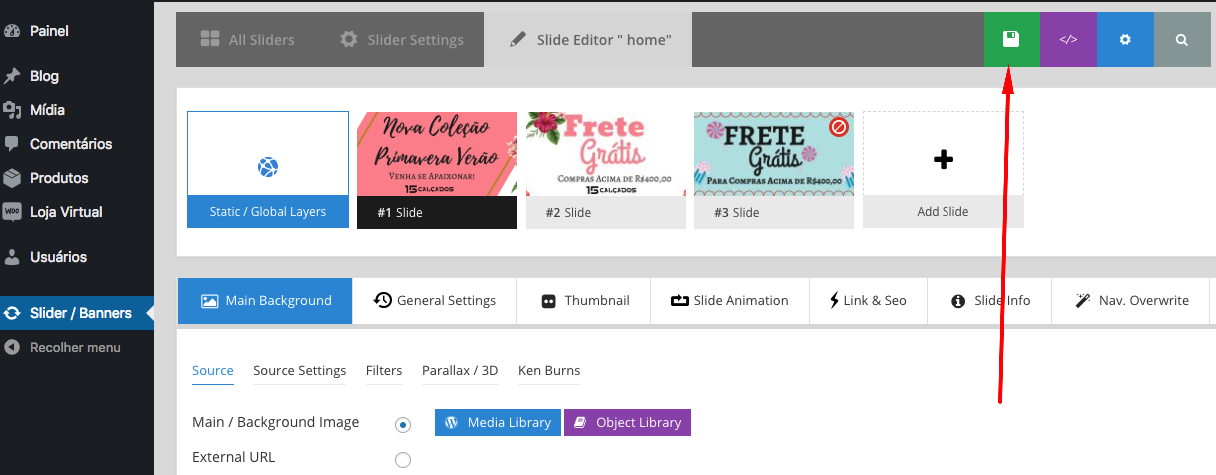
Task: Click the magnifier preview icon
Action: 1182,40
